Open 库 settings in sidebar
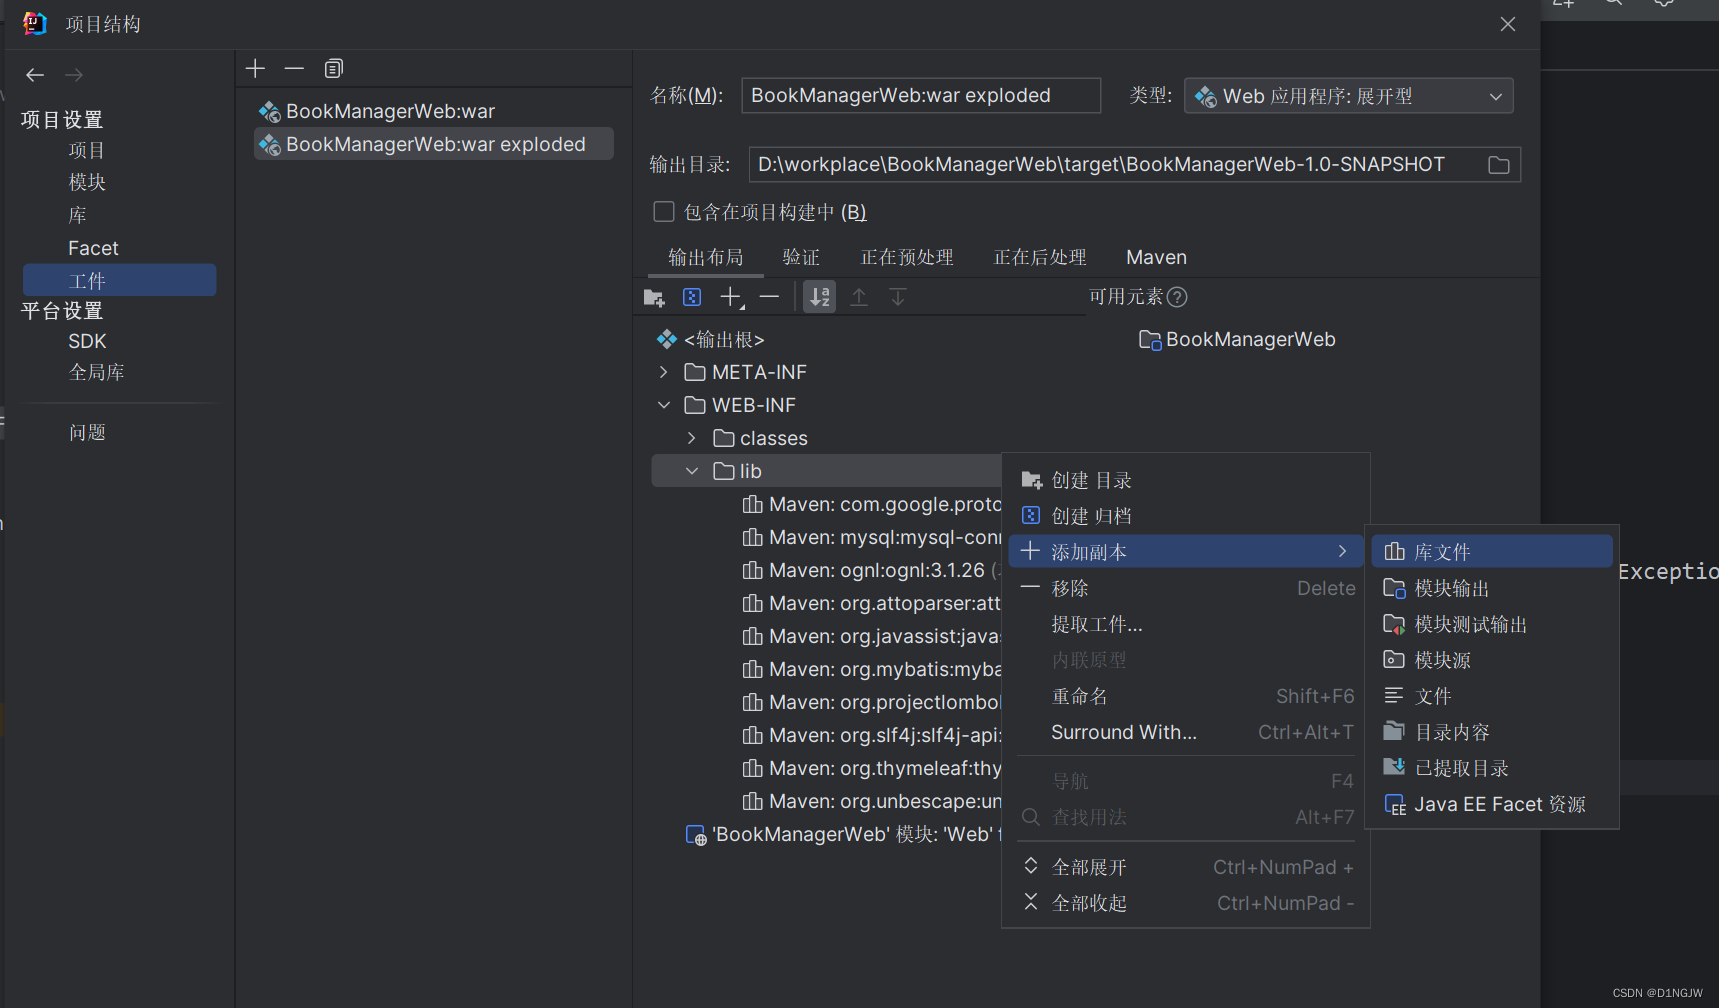The image size is (1719, 1008). click(77, 216)
